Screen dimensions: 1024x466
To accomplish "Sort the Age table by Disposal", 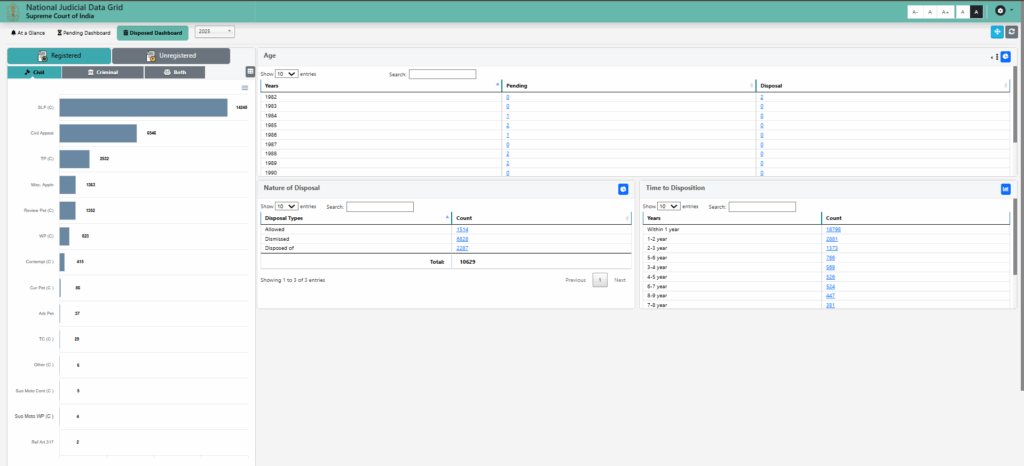I will point(883,85).
